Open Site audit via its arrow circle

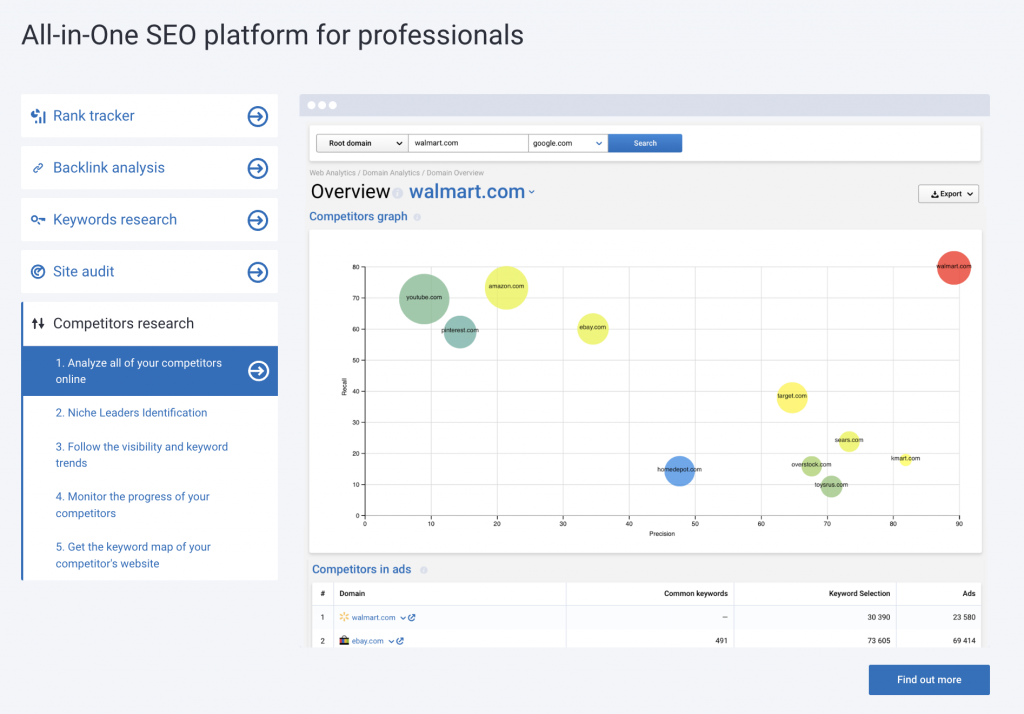pos(258,272)
